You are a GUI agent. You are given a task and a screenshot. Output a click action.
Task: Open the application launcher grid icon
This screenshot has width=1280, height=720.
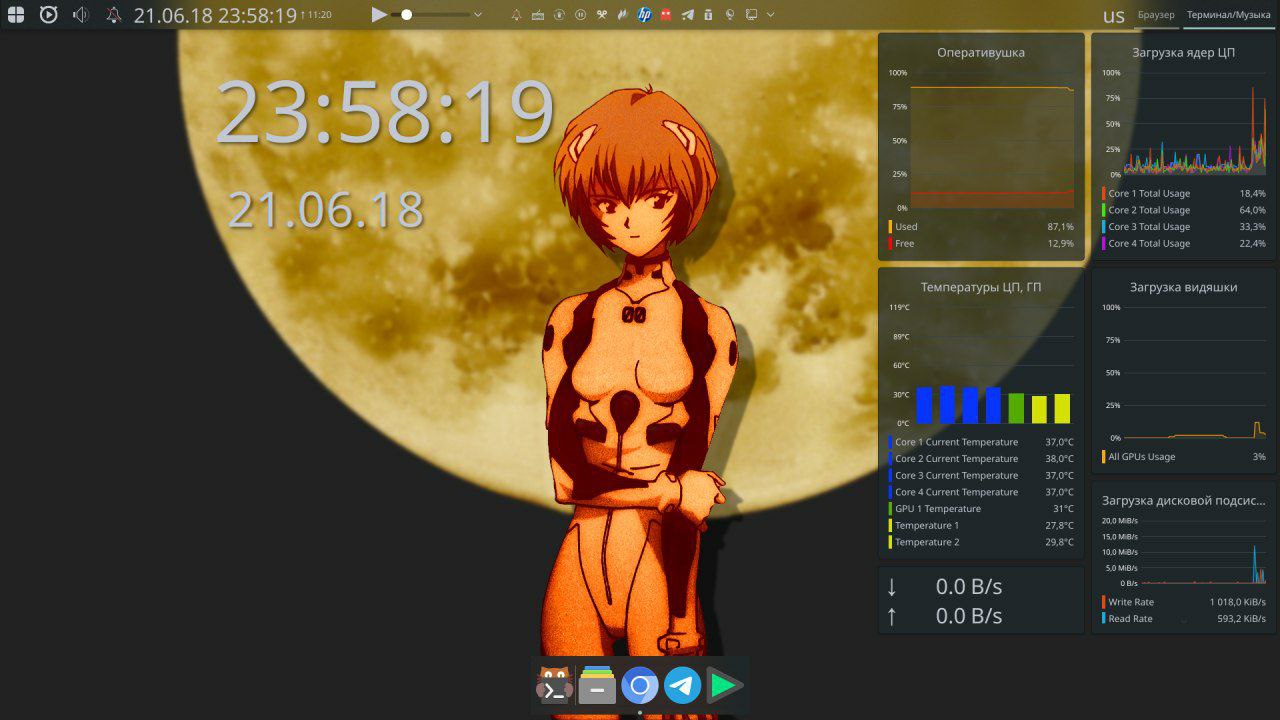[x=15, y=14]
